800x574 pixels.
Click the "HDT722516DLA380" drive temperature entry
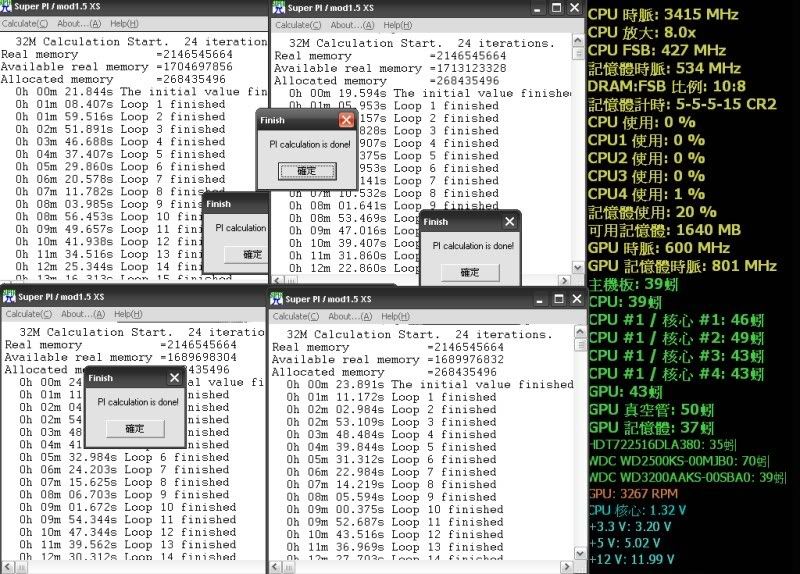[663, 445]
